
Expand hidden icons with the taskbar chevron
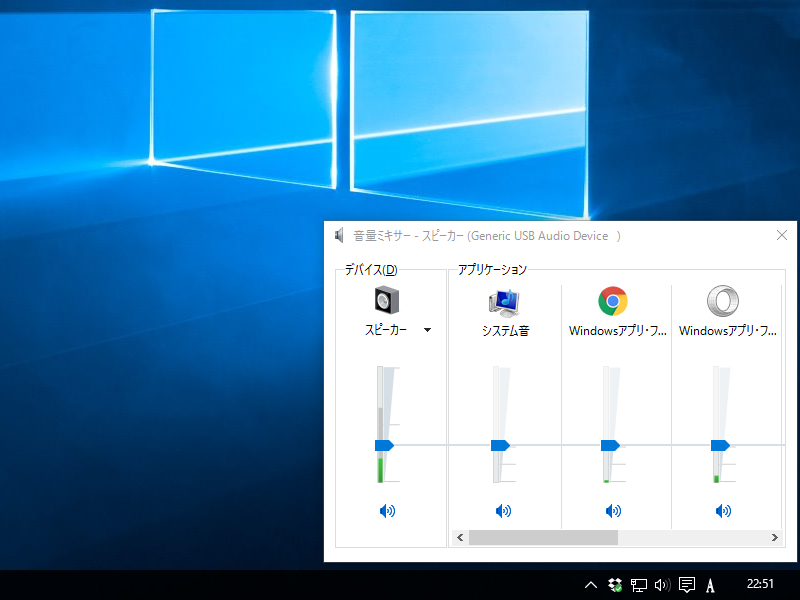590,584
